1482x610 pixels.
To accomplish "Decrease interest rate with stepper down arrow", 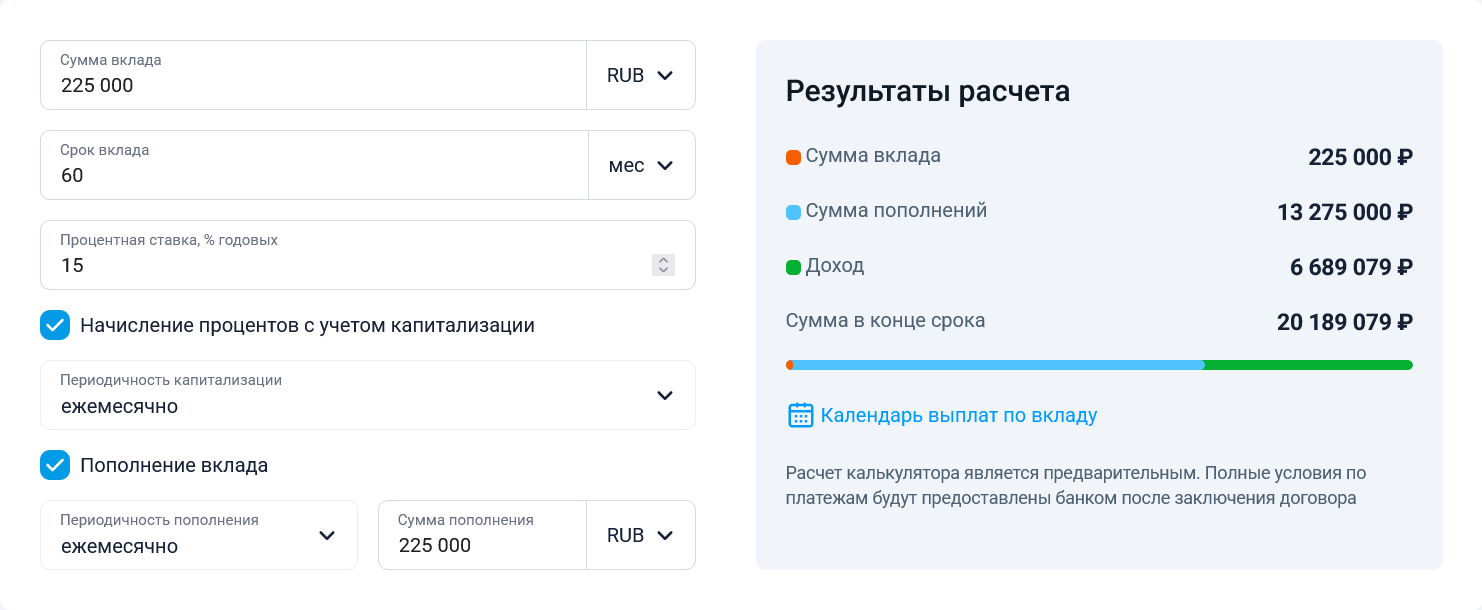I will [663, 270].
